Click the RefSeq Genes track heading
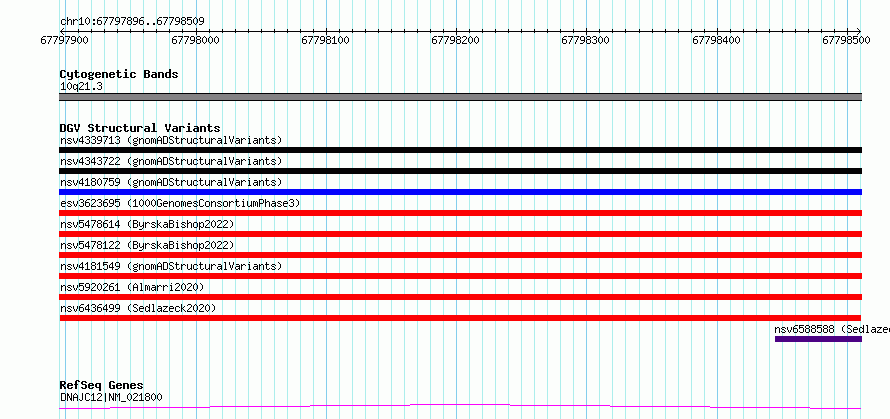Viewport: 890px width, 419px height. tap(101, 386)
